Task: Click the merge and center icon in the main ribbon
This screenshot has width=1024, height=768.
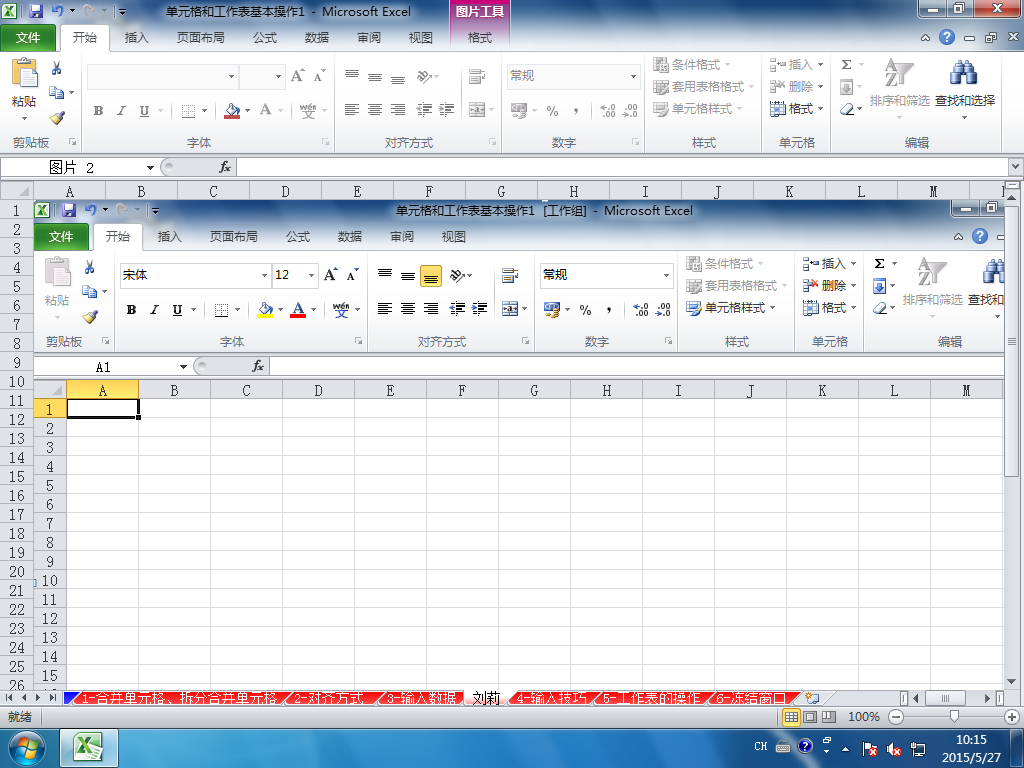Action: pos(477,110)
